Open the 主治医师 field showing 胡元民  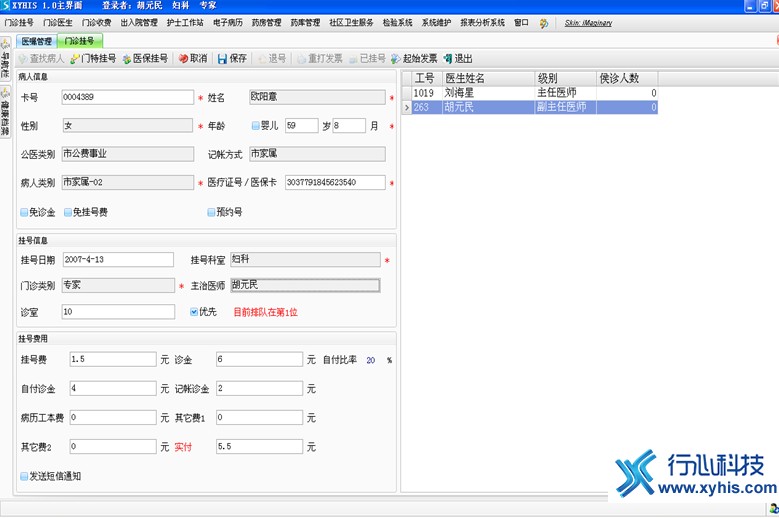pyautogui.click(x=306, y=285)
